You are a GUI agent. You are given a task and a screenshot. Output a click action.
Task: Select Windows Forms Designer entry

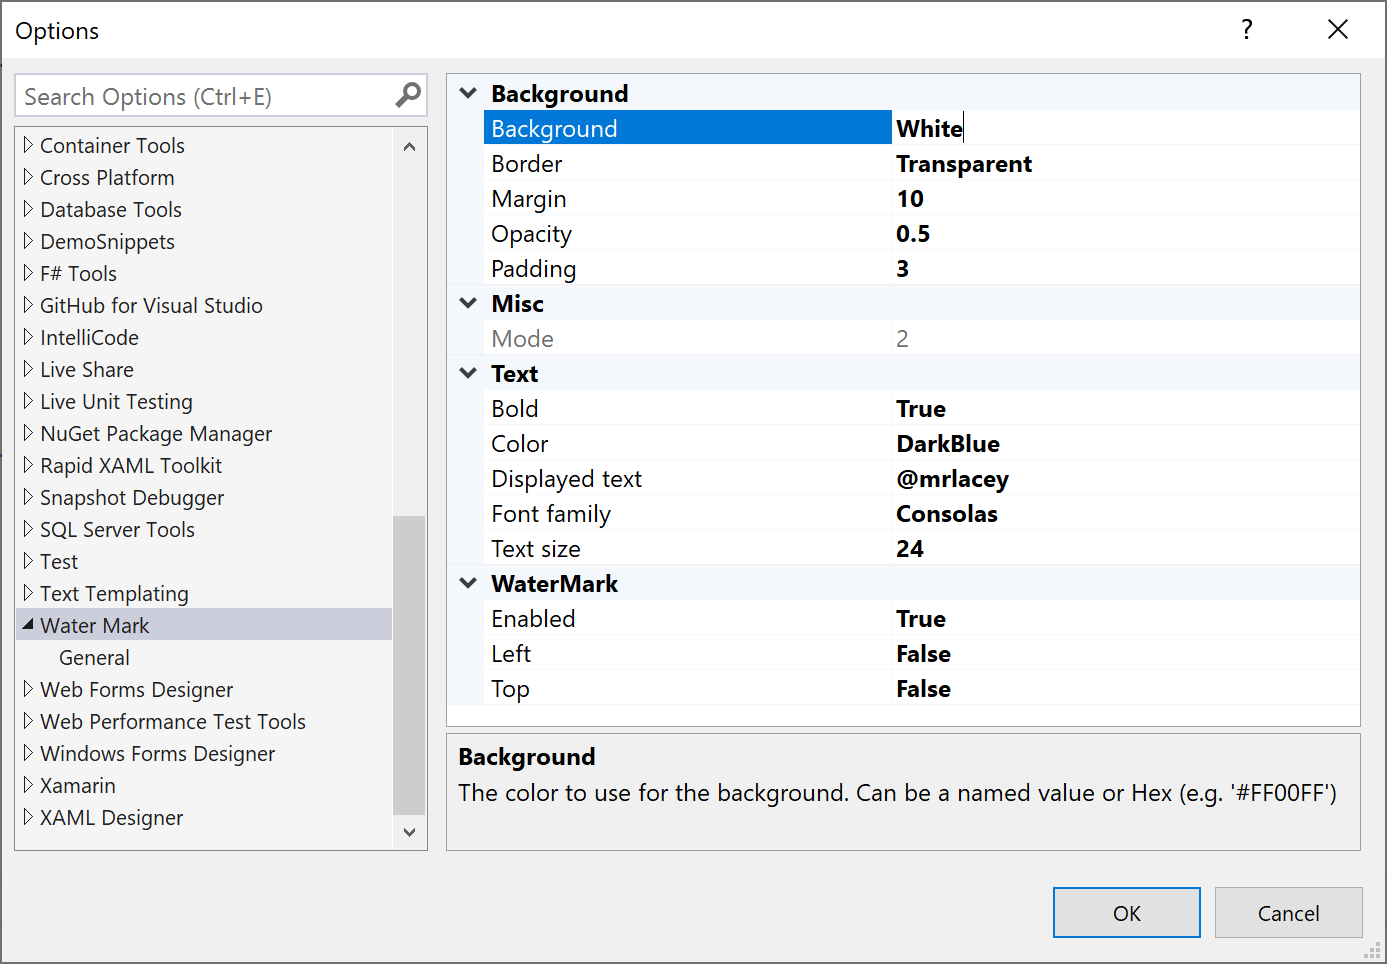pos(157,754)
